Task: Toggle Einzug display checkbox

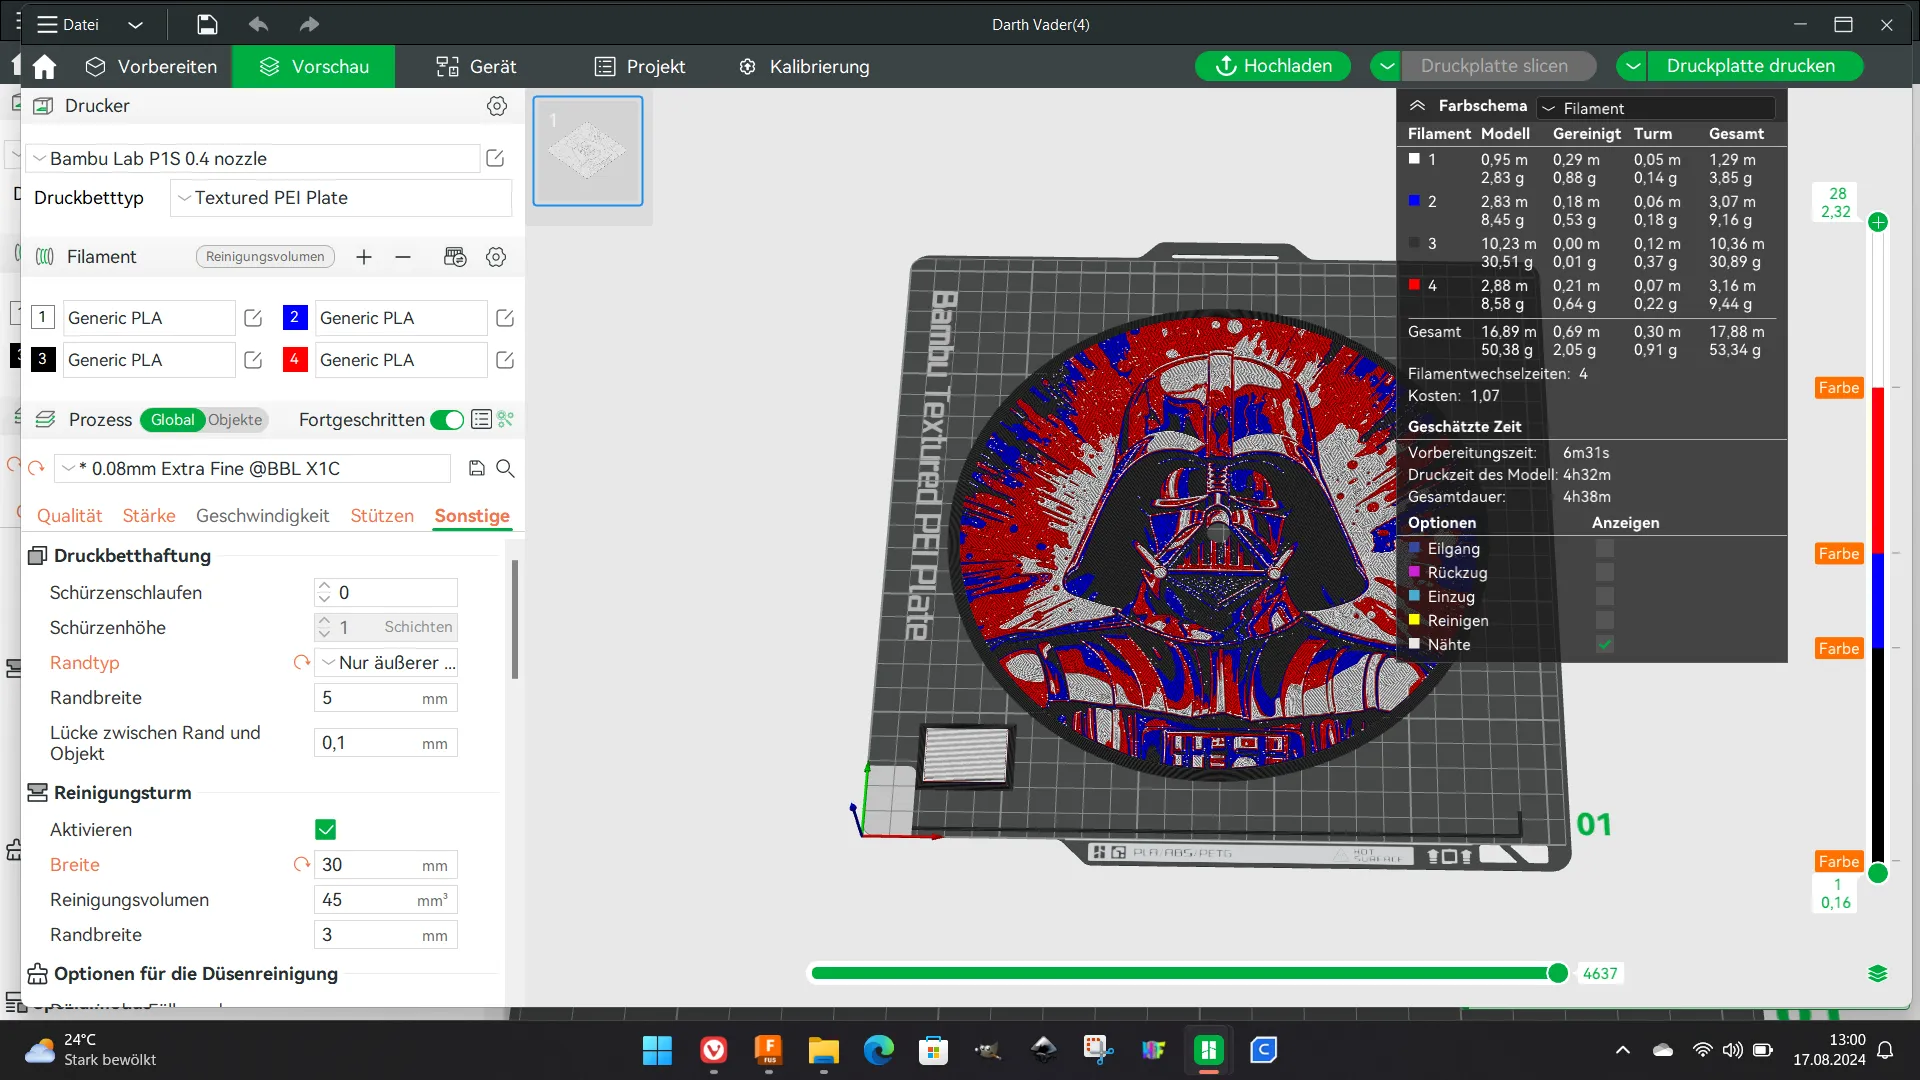Action: point(1605,596)
